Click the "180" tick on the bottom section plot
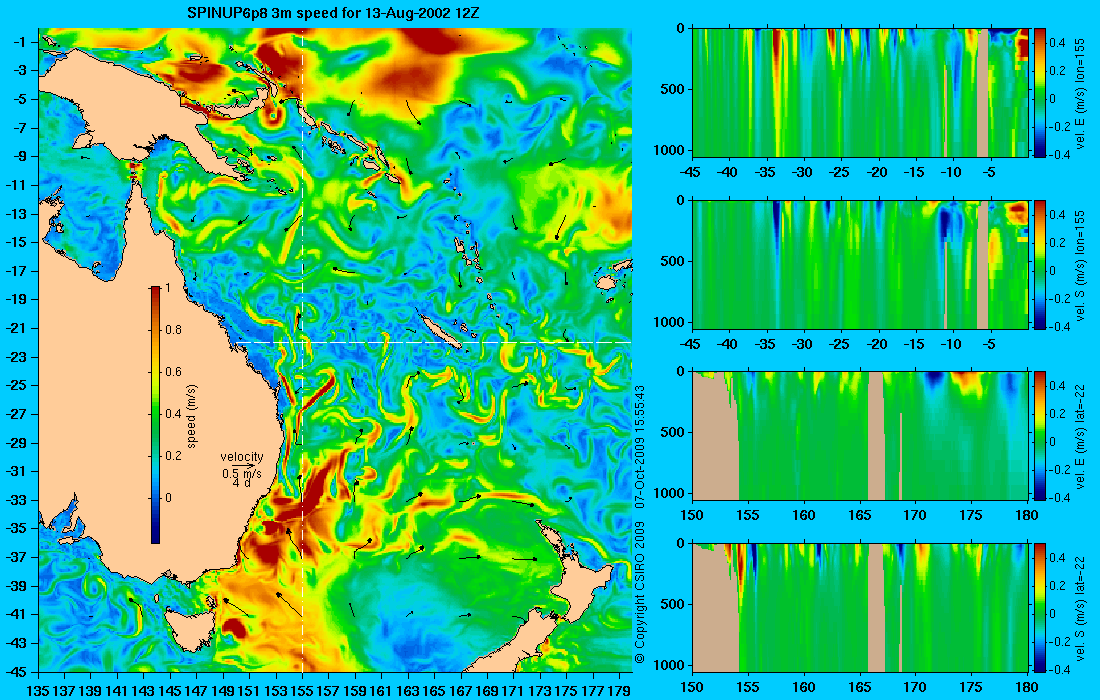Image resolution: width=1100 pixels, height=700 pixels. (1026, 687)
